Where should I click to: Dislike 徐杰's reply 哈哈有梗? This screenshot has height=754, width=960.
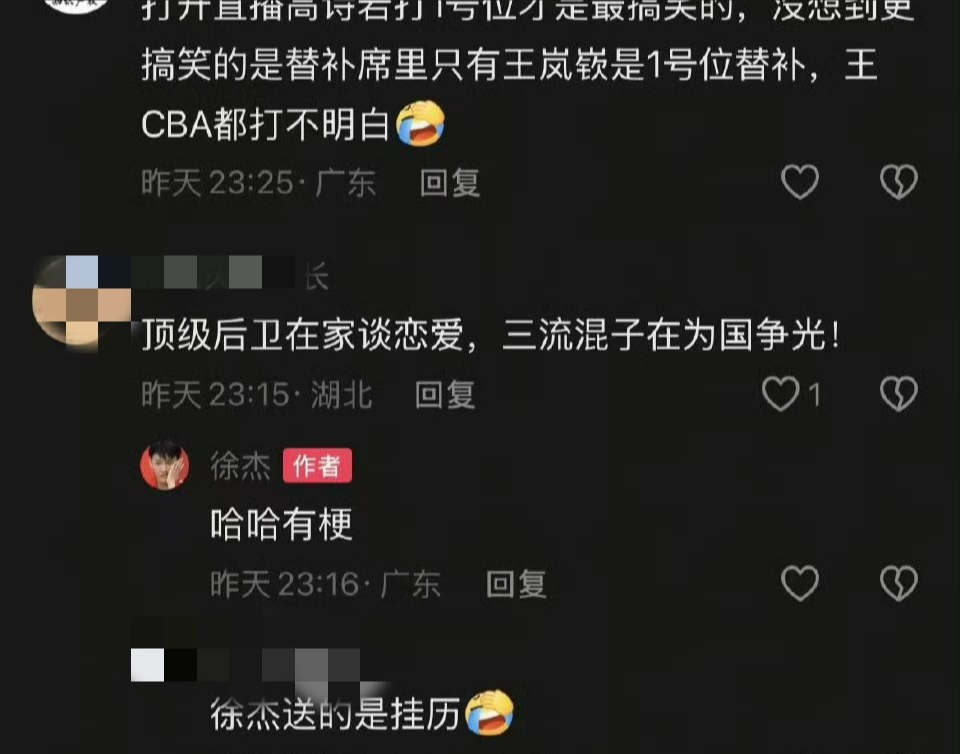point(898,583)
